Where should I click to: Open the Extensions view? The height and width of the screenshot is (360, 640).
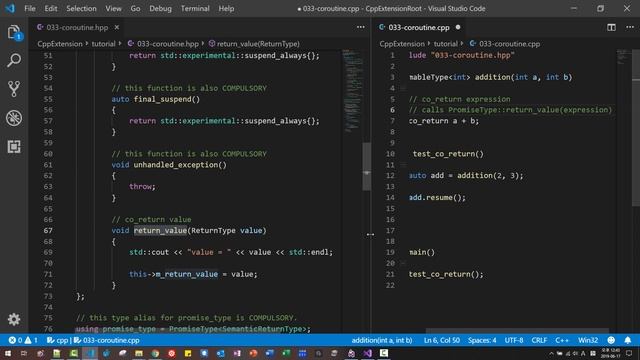point(14,147)
